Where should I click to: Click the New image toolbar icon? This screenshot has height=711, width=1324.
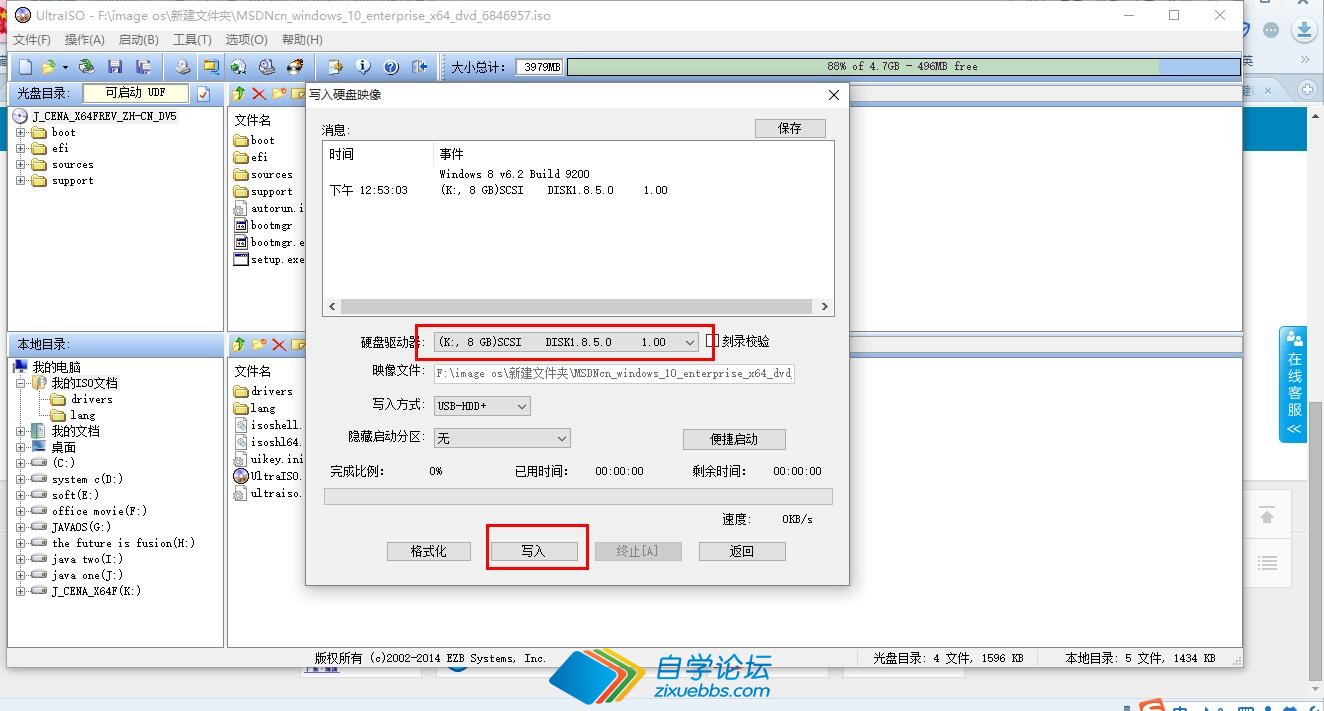[x=25, y=67]
